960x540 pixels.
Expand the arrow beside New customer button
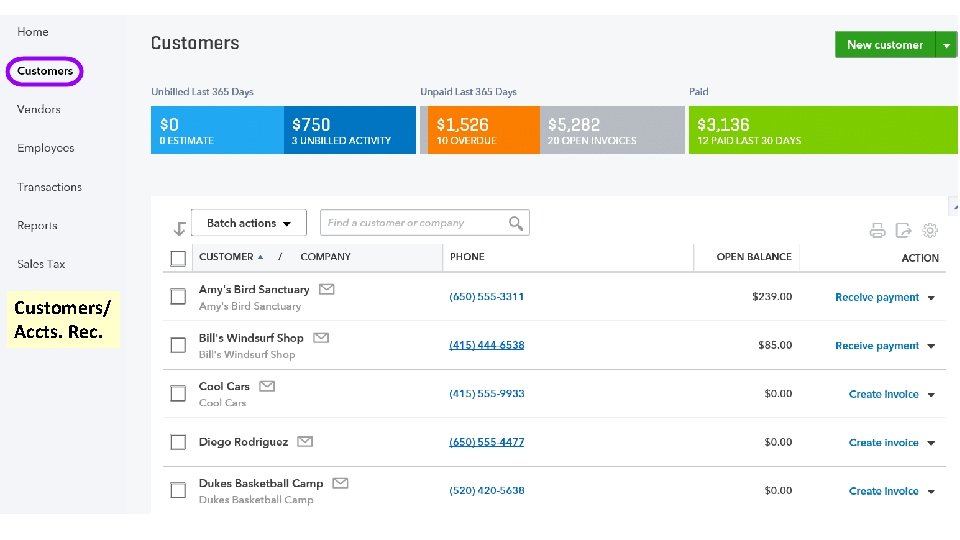click(946, 45)
